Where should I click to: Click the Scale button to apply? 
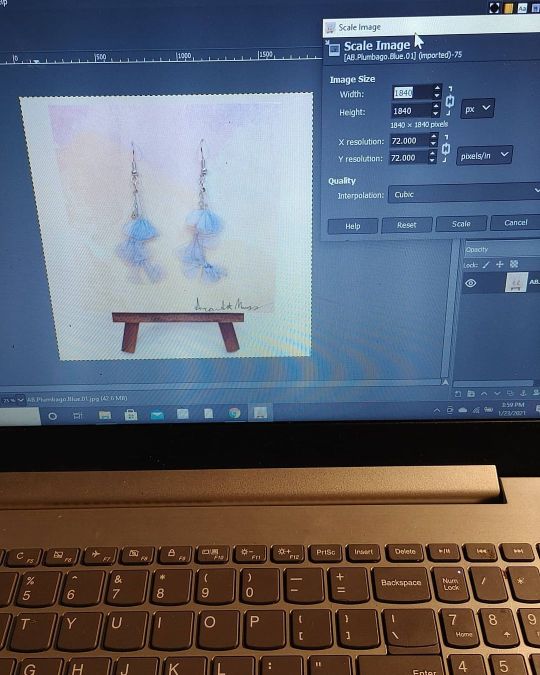[x=461, y=224]
